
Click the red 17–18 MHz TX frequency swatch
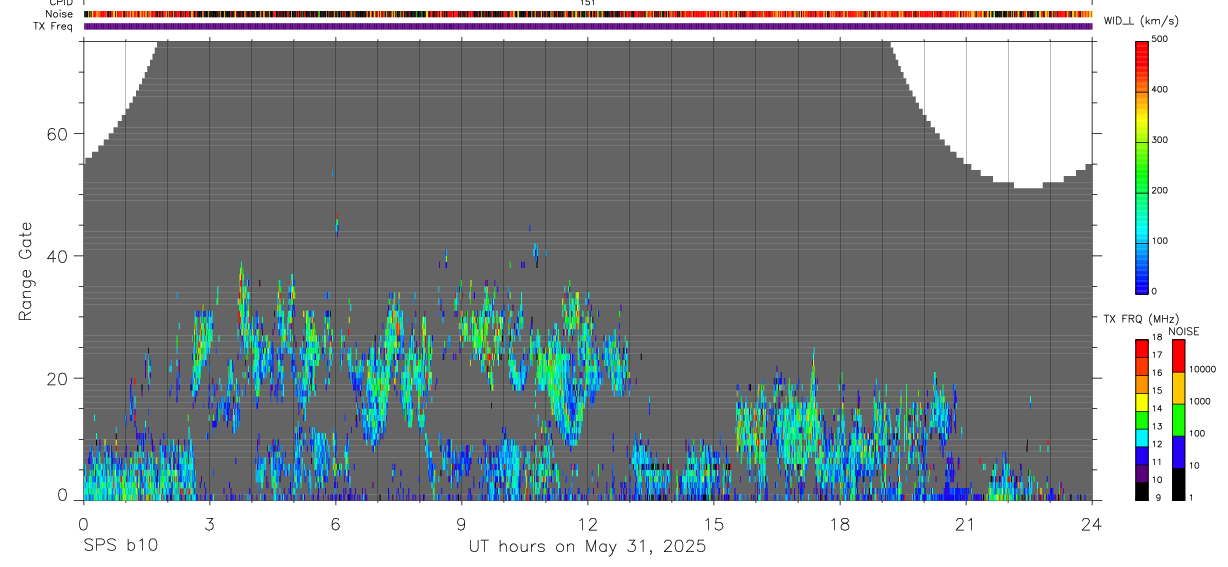[x=1142, y=349]
